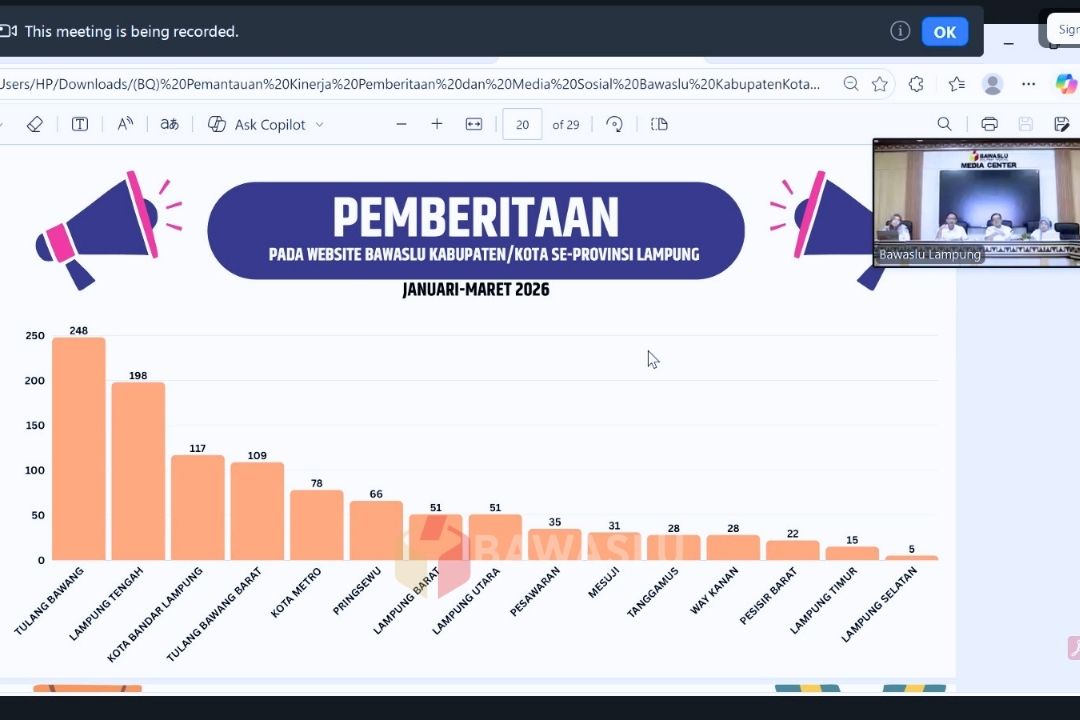This screenshot has height=720, width=1080.
Task: Rotate the PDF page
Action: click(x=615, y=124)
